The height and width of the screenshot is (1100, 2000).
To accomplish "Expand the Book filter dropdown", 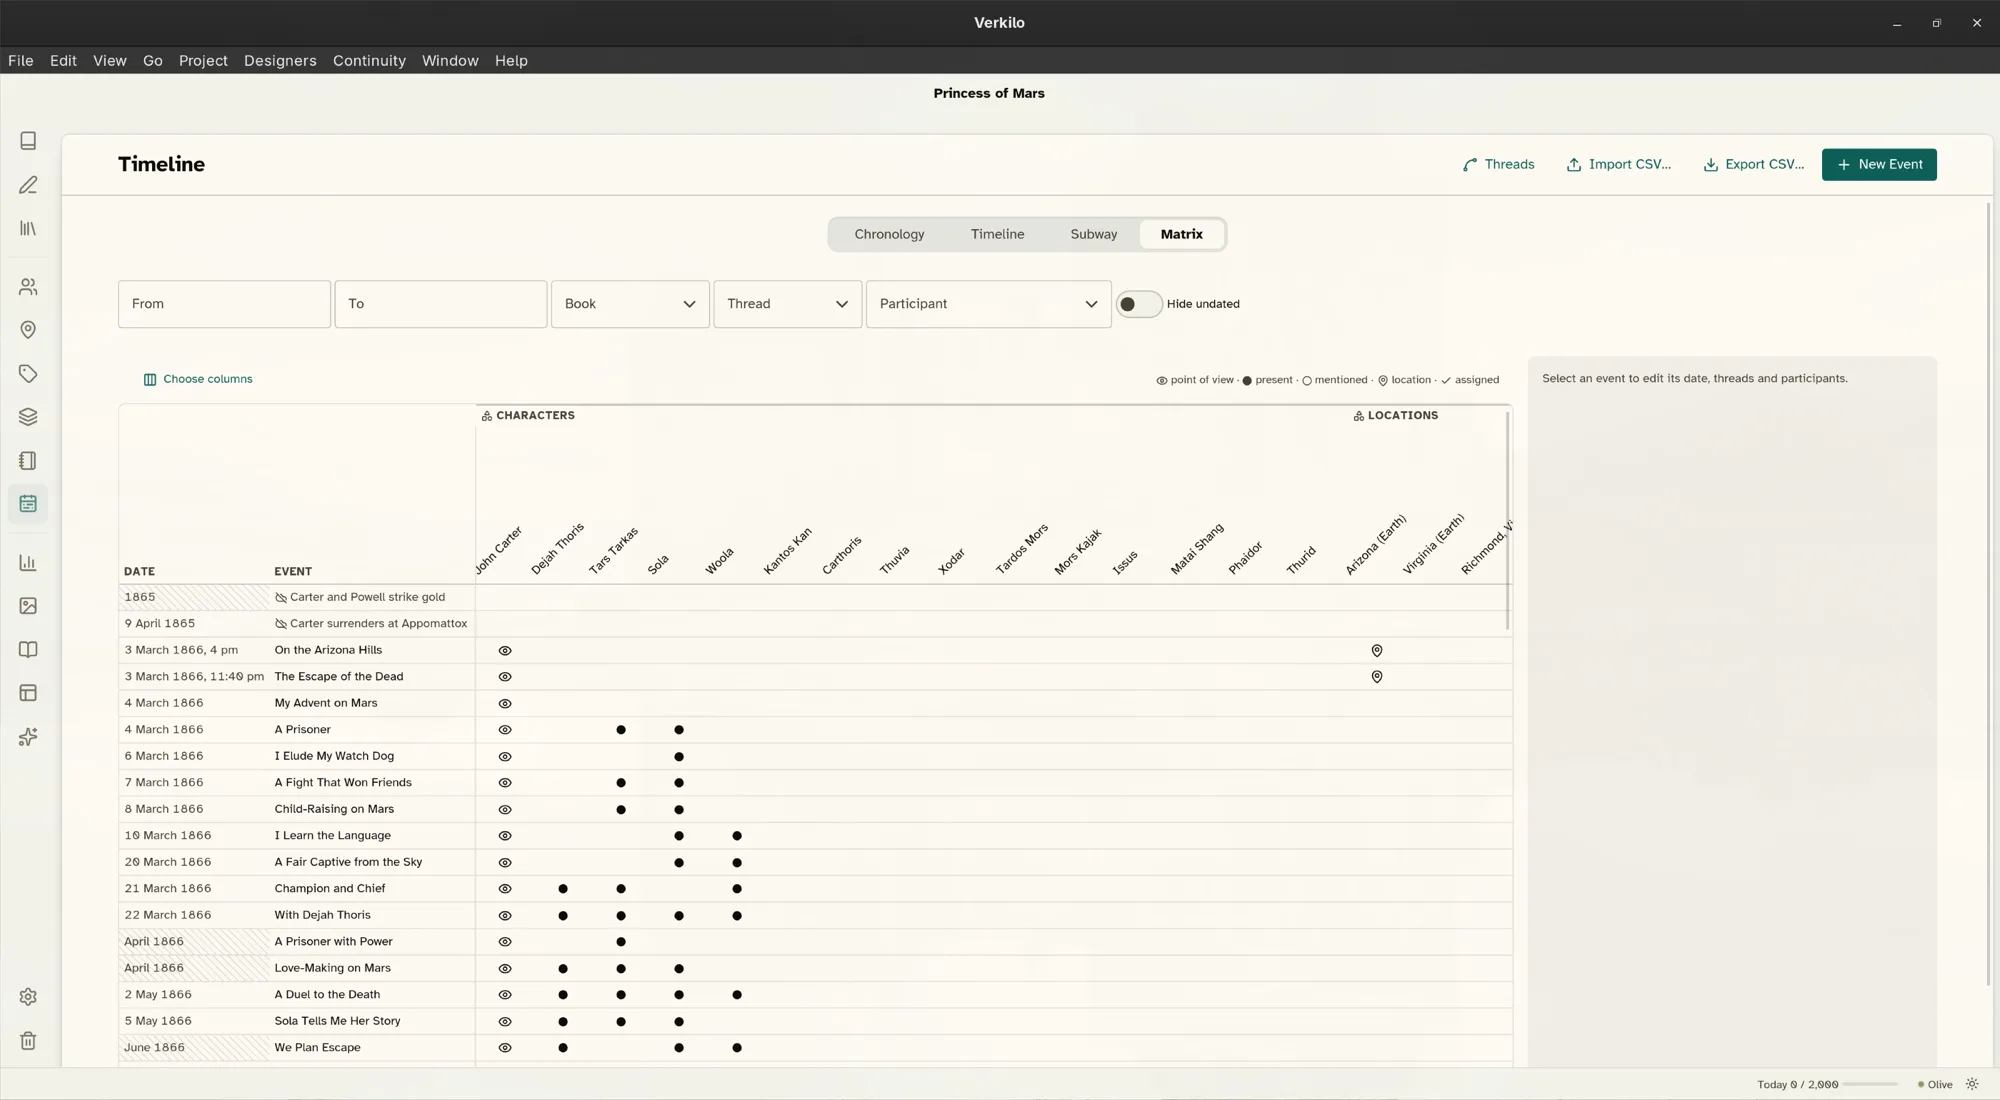I will pos(630,304).
